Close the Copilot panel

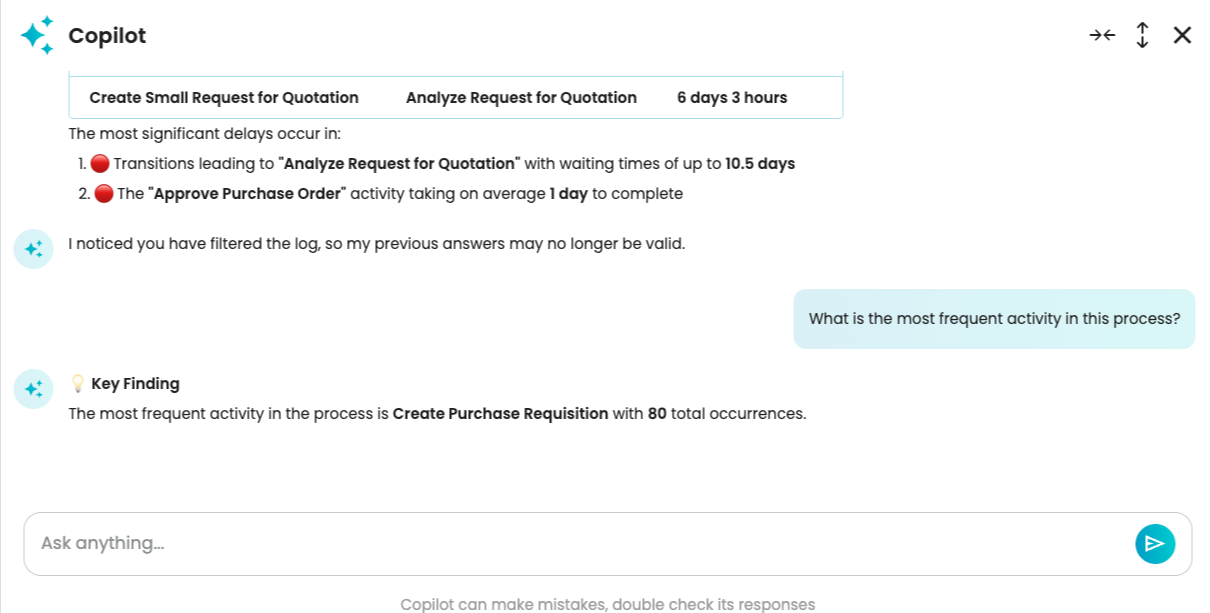(1182, 35)
